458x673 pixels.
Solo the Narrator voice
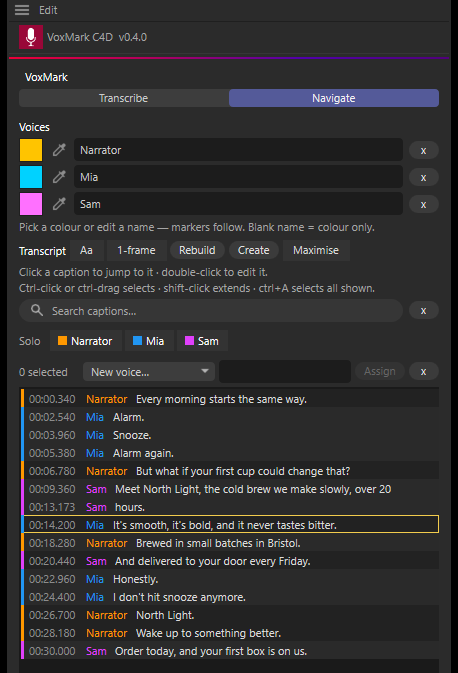tap(85, 341)
